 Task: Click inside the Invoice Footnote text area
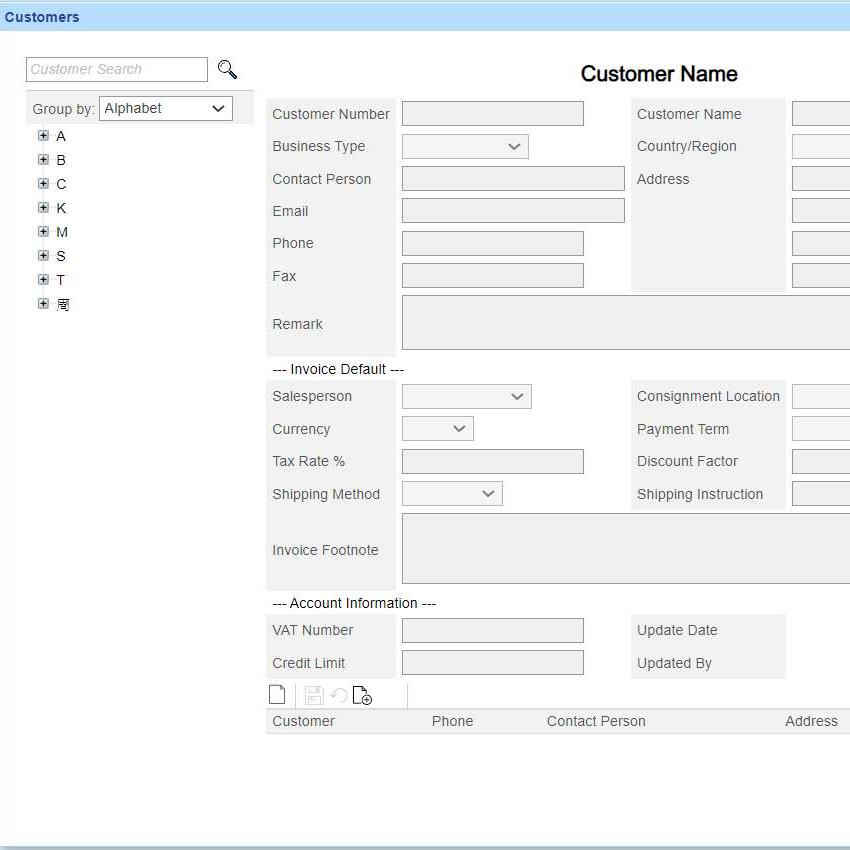point(626,549)
